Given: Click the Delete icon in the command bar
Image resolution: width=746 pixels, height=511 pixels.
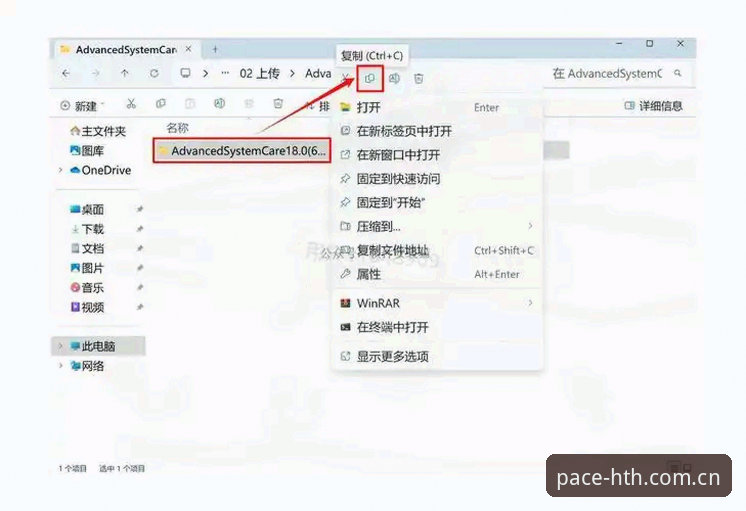Looking at the screenshot, I should [x=278, y=104].
